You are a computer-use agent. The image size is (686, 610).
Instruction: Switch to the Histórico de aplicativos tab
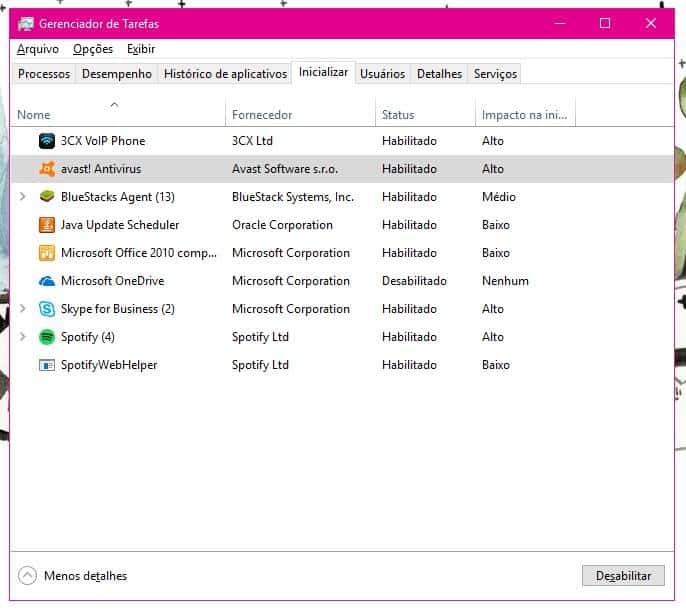(225, 74)
